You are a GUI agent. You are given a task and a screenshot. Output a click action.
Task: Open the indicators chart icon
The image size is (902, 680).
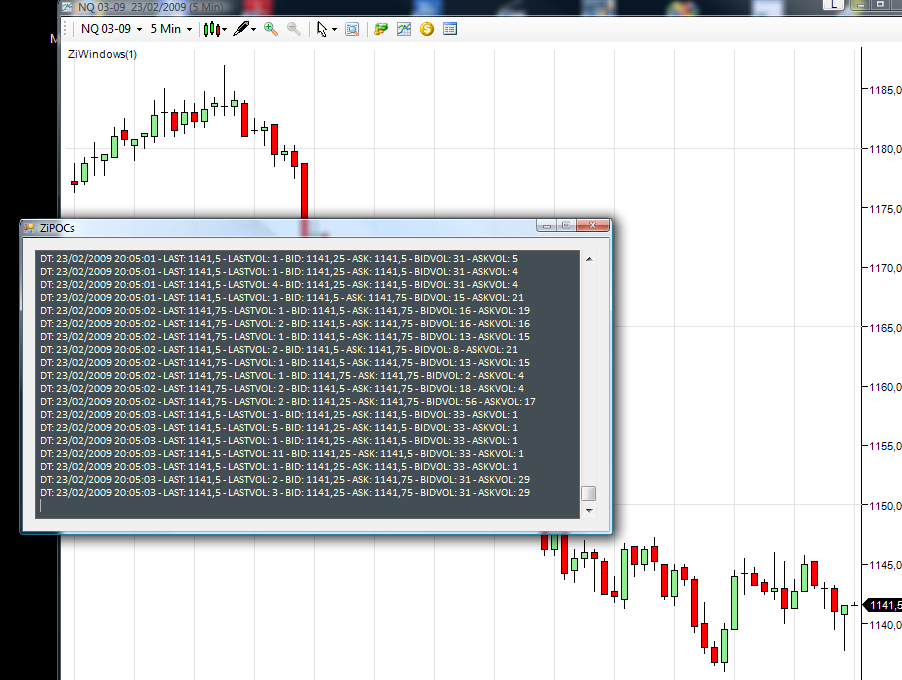tap(404, 29)
